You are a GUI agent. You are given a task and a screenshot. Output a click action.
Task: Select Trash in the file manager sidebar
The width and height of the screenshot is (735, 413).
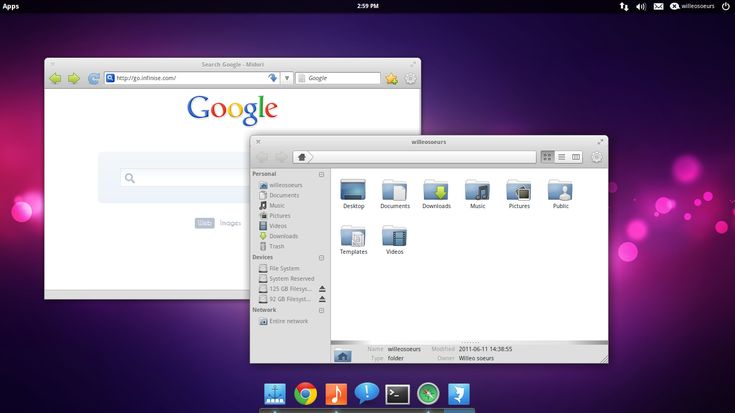click(277, 246)
